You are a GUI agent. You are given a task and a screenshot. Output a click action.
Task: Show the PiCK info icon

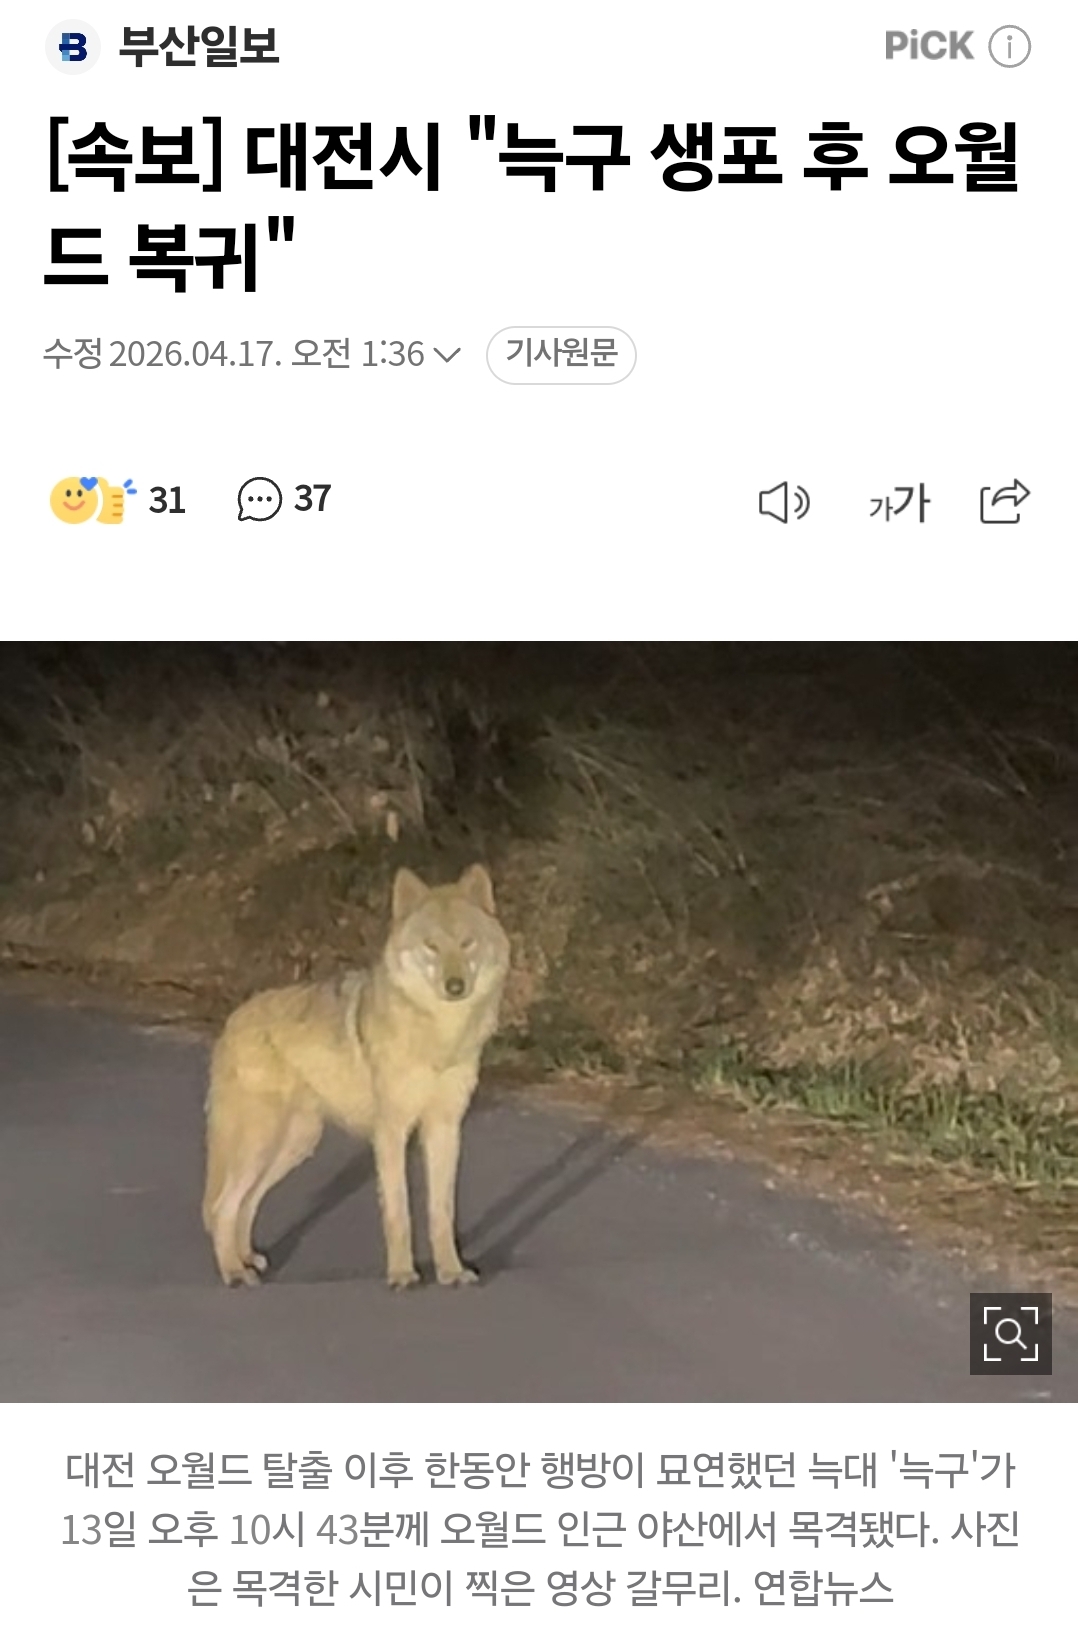coord(1009,46)
